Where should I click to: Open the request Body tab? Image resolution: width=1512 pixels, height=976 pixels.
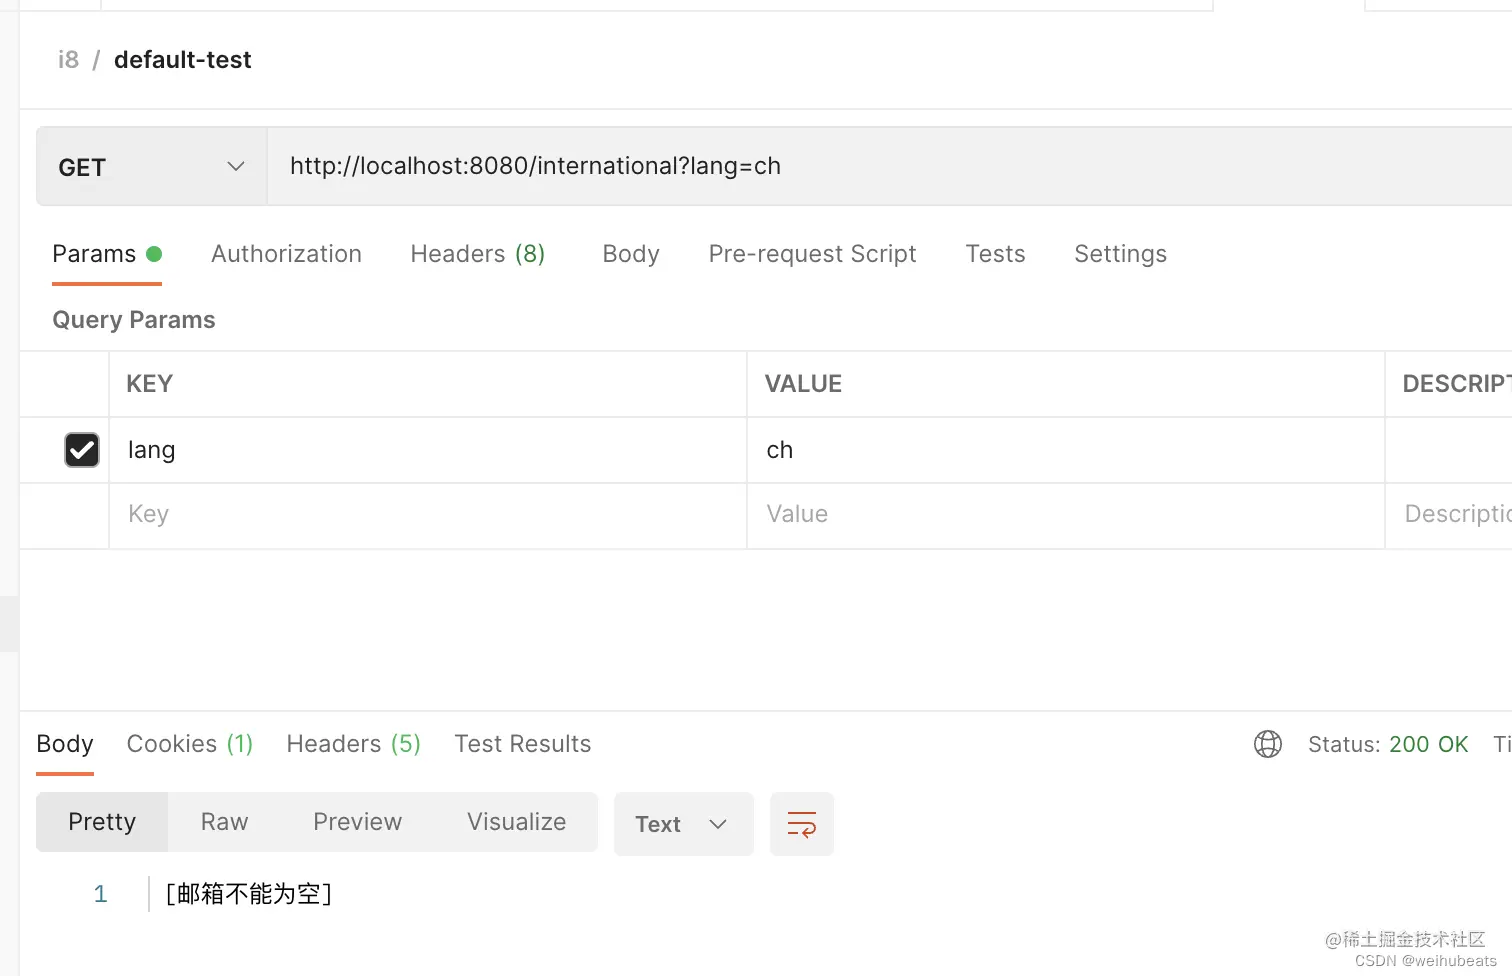pyautogui.click(x=631, y=254)
